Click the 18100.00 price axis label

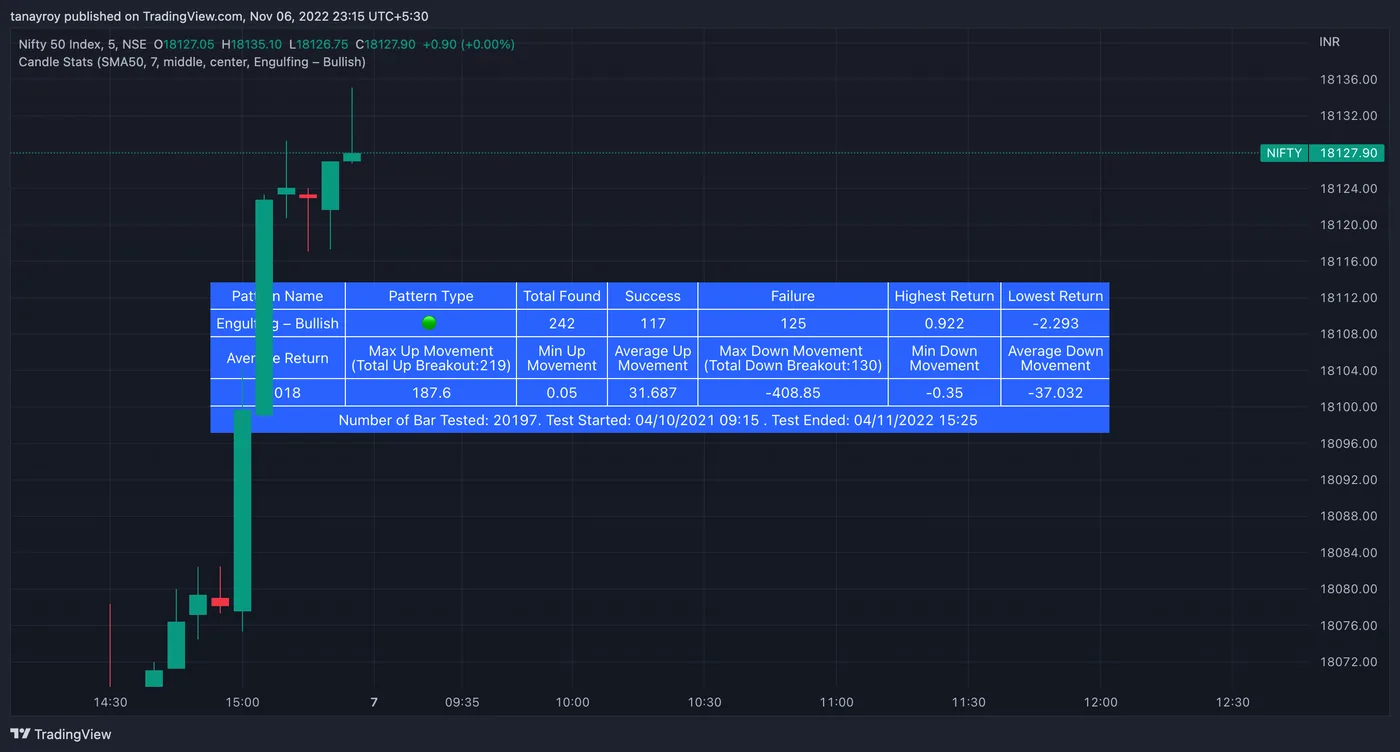pyautogui.click(x=1348, y=407)
